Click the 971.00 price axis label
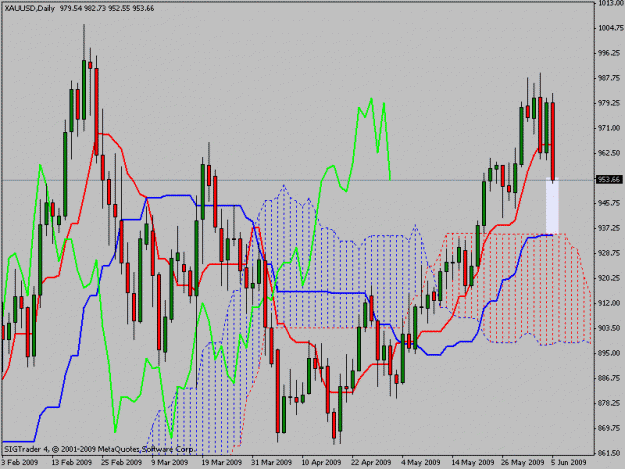This screenshot has height=469, width=625. (x=610, y=128)
